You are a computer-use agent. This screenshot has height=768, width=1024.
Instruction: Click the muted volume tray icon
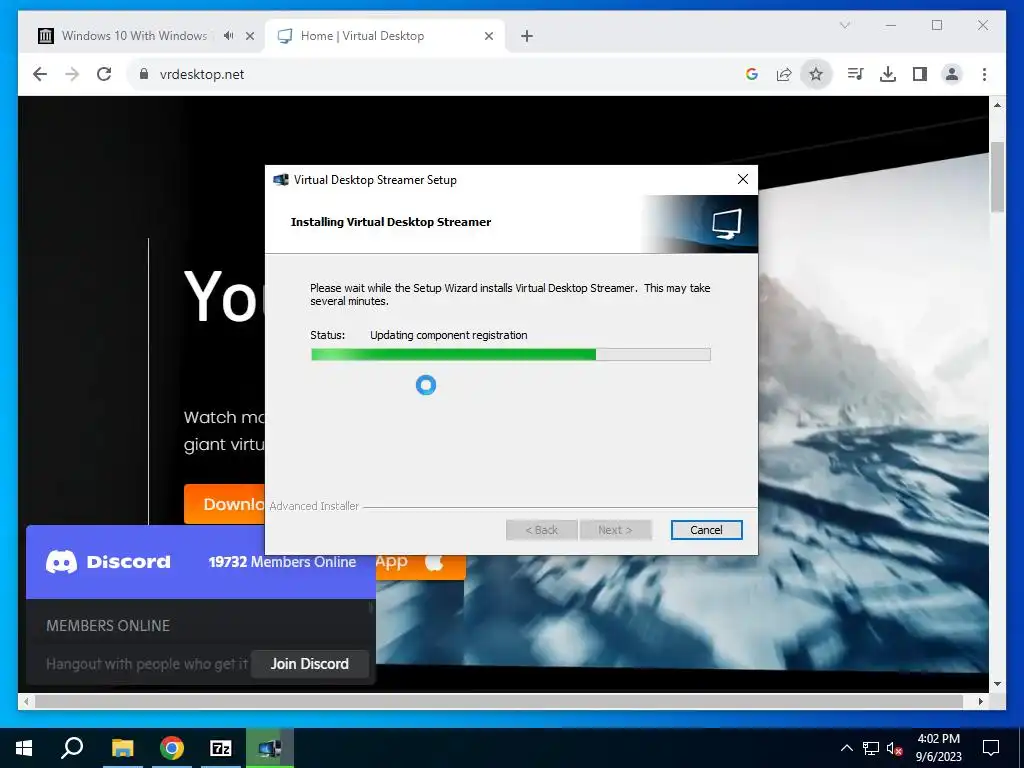tap(895, 748)
